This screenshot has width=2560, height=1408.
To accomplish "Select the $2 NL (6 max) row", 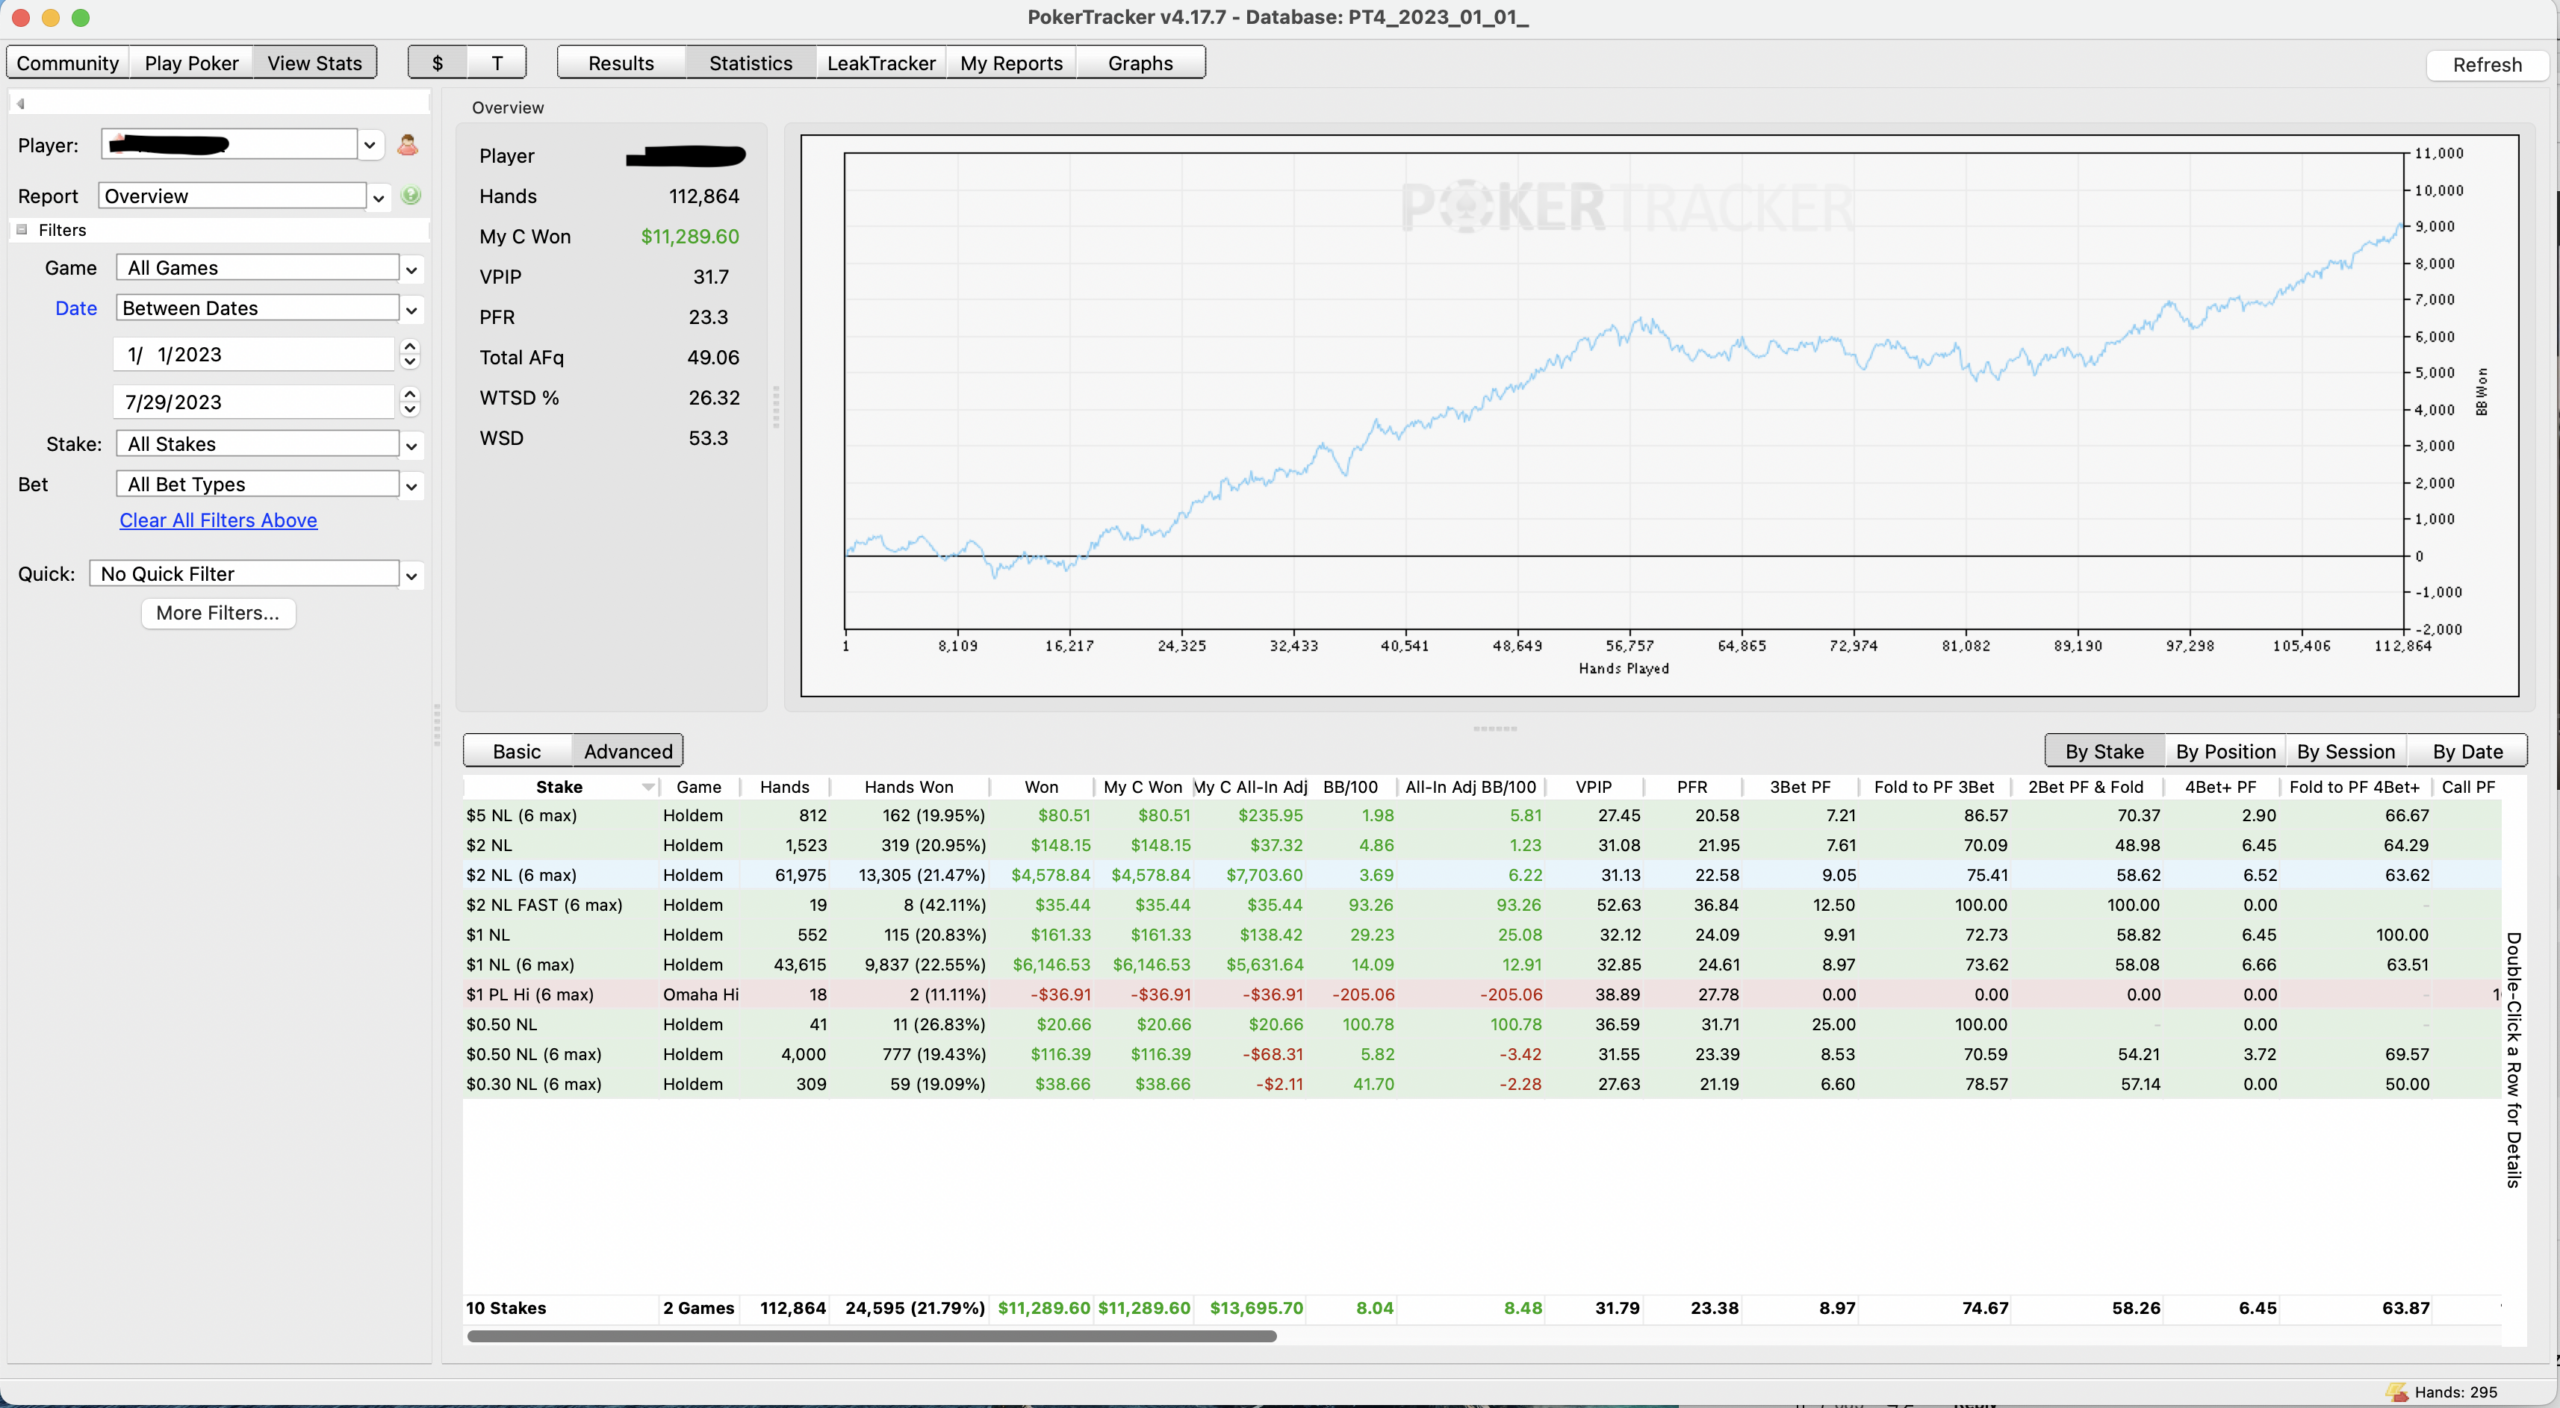I will pos(1482,875).
